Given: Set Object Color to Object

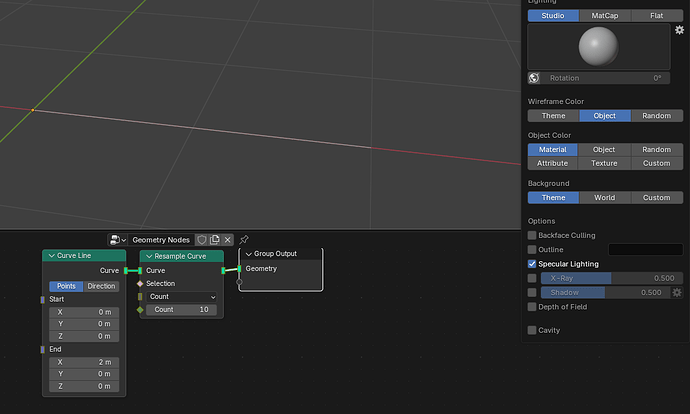Looking at the screenshot, I should point(604,150).
